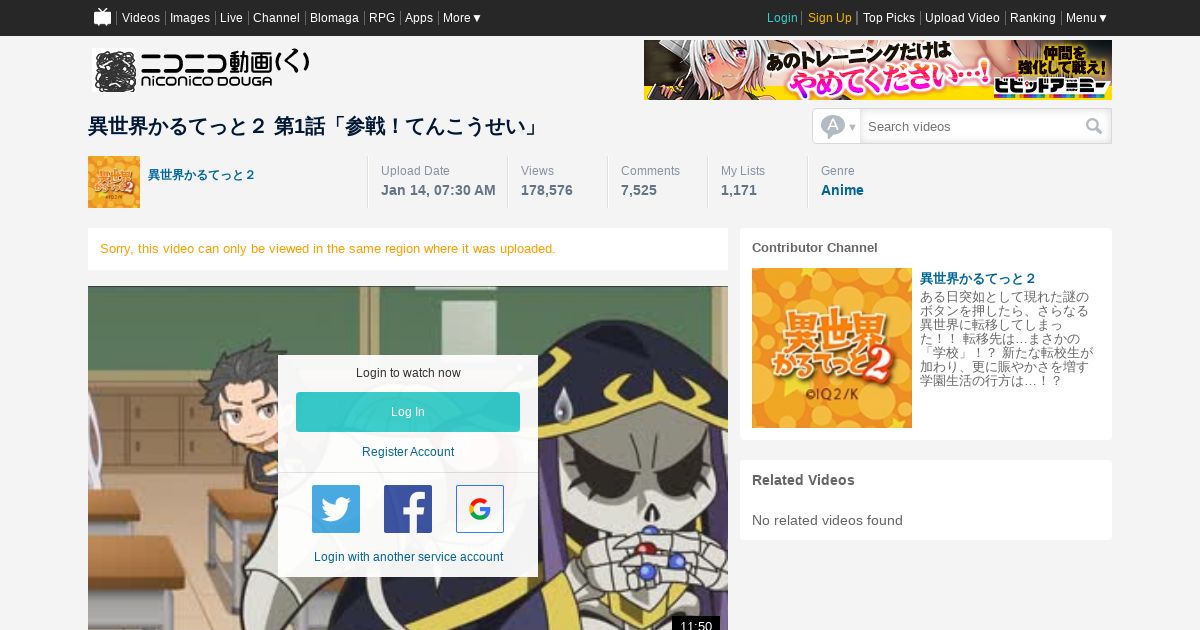Open the Niconico Douga logo homepage
Image resolution: width=1200 pixels, height=630 pixels.
(x=201, y=70)
